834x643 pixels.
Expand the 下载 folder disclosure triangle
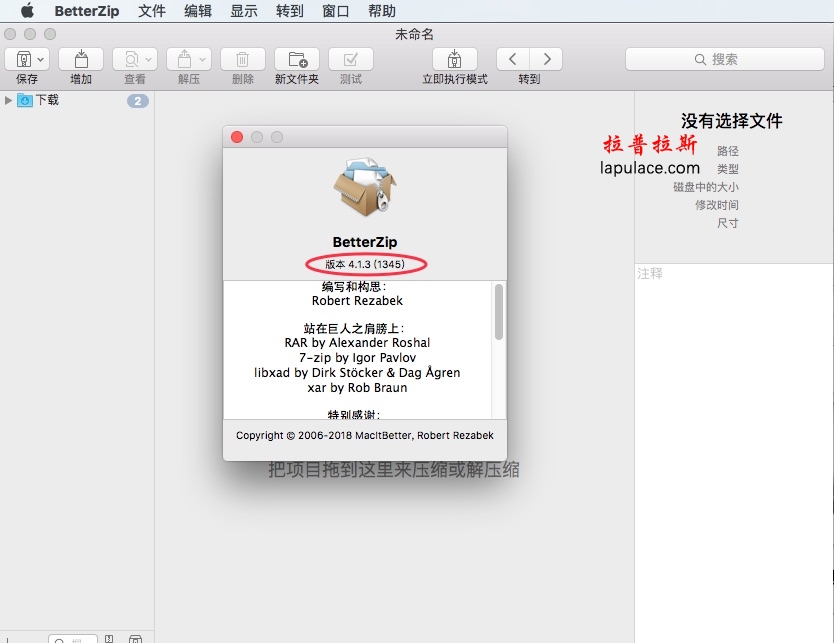click(8, 100)
